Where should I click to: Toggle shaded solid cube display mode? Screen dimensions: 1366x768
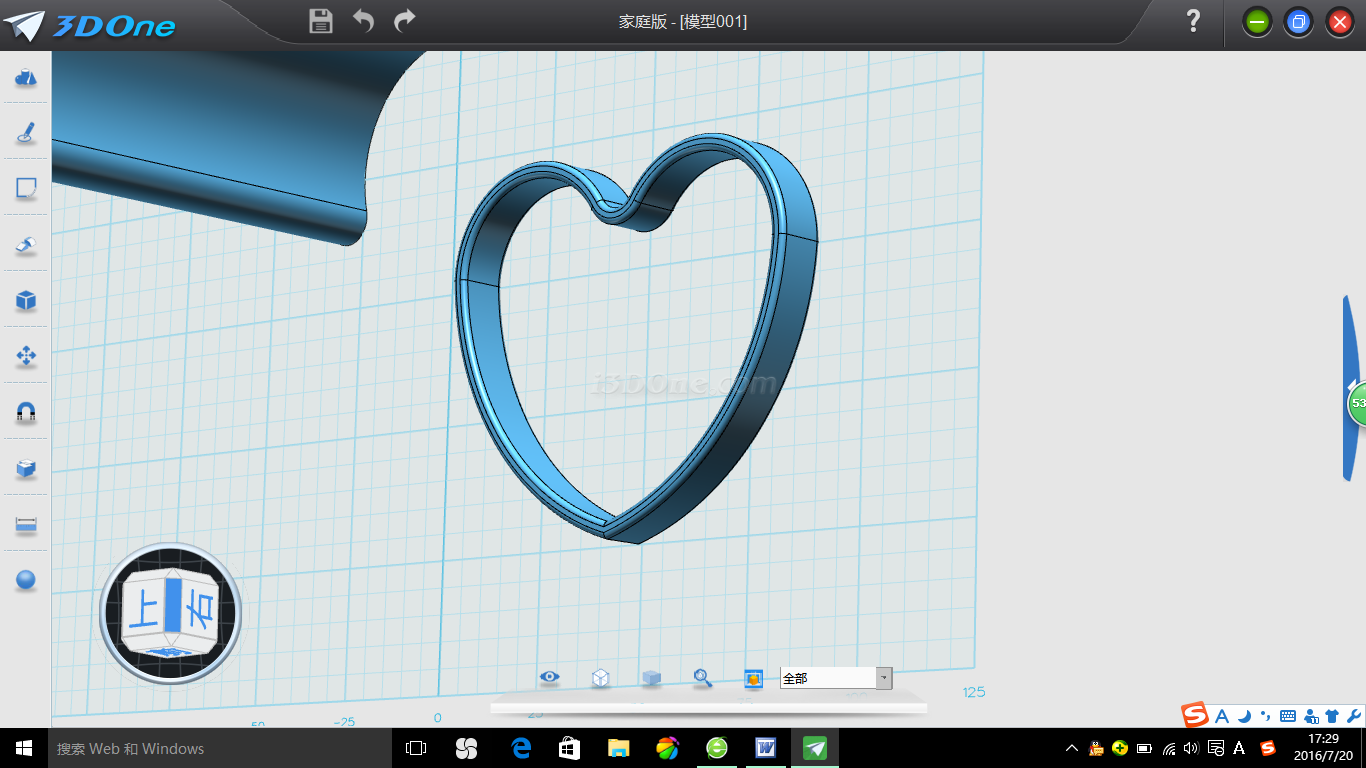[651, 678]
